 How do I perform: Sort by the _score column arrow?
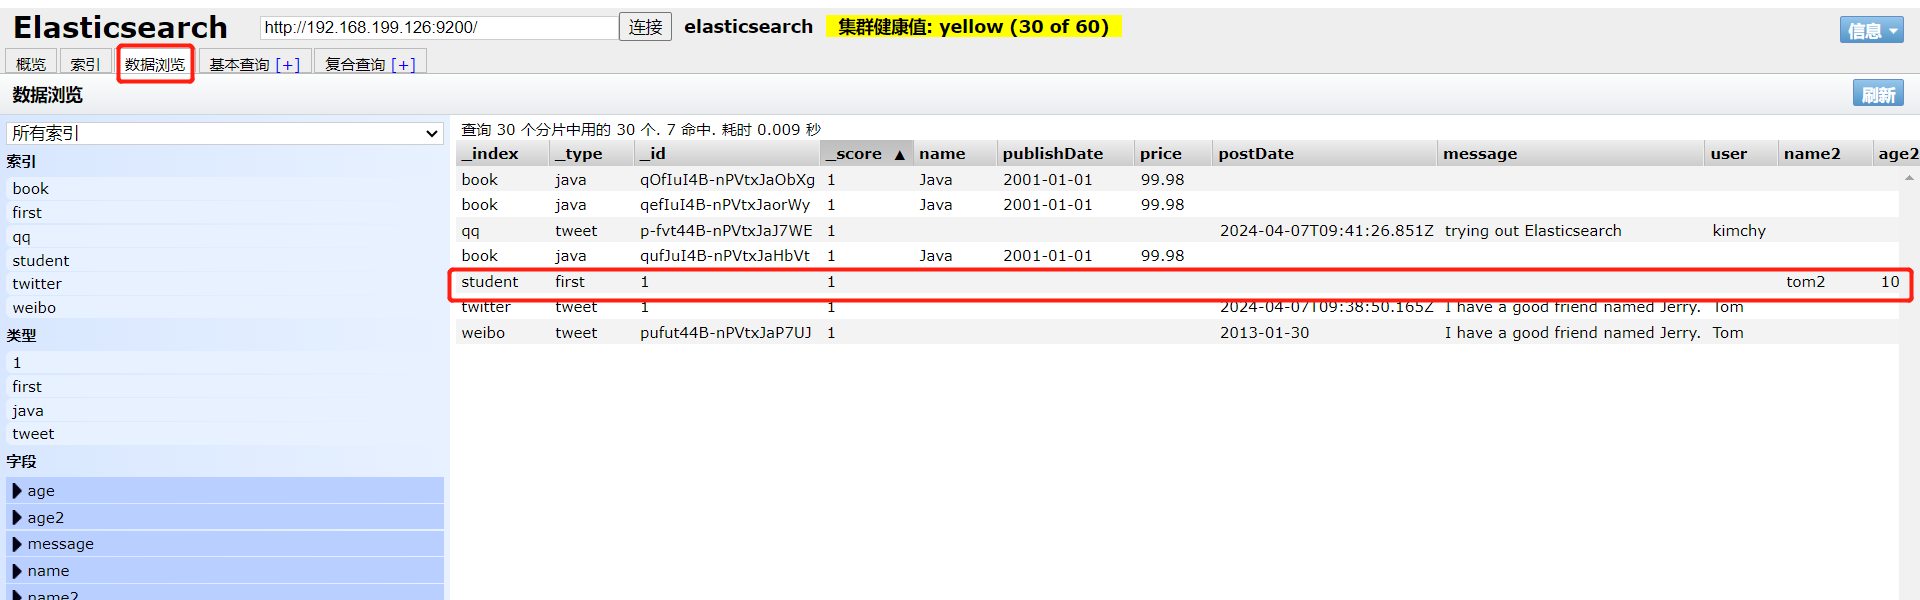[899, 154]
